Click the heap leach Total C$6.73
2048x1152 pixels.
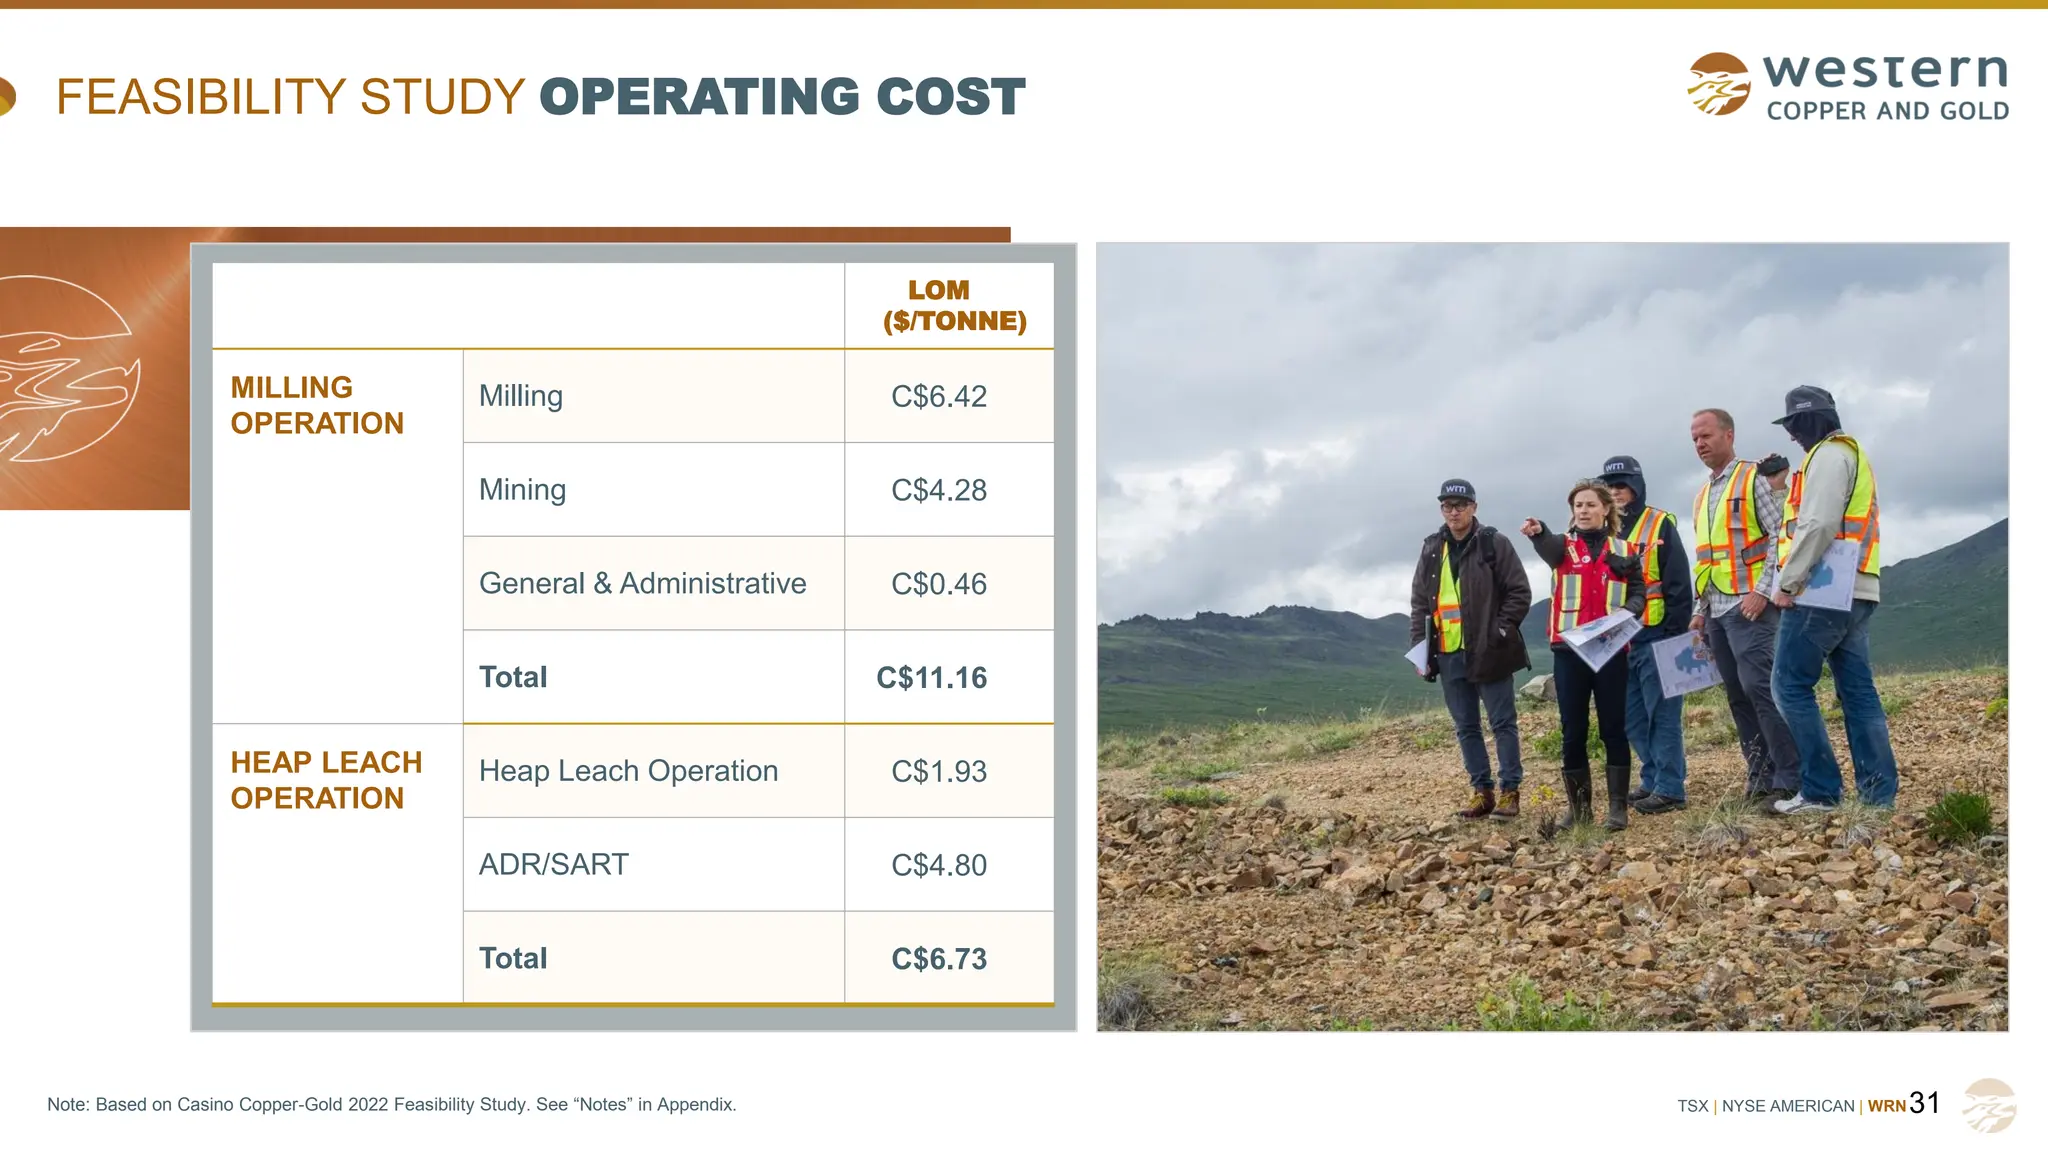(x=938, y=959)
